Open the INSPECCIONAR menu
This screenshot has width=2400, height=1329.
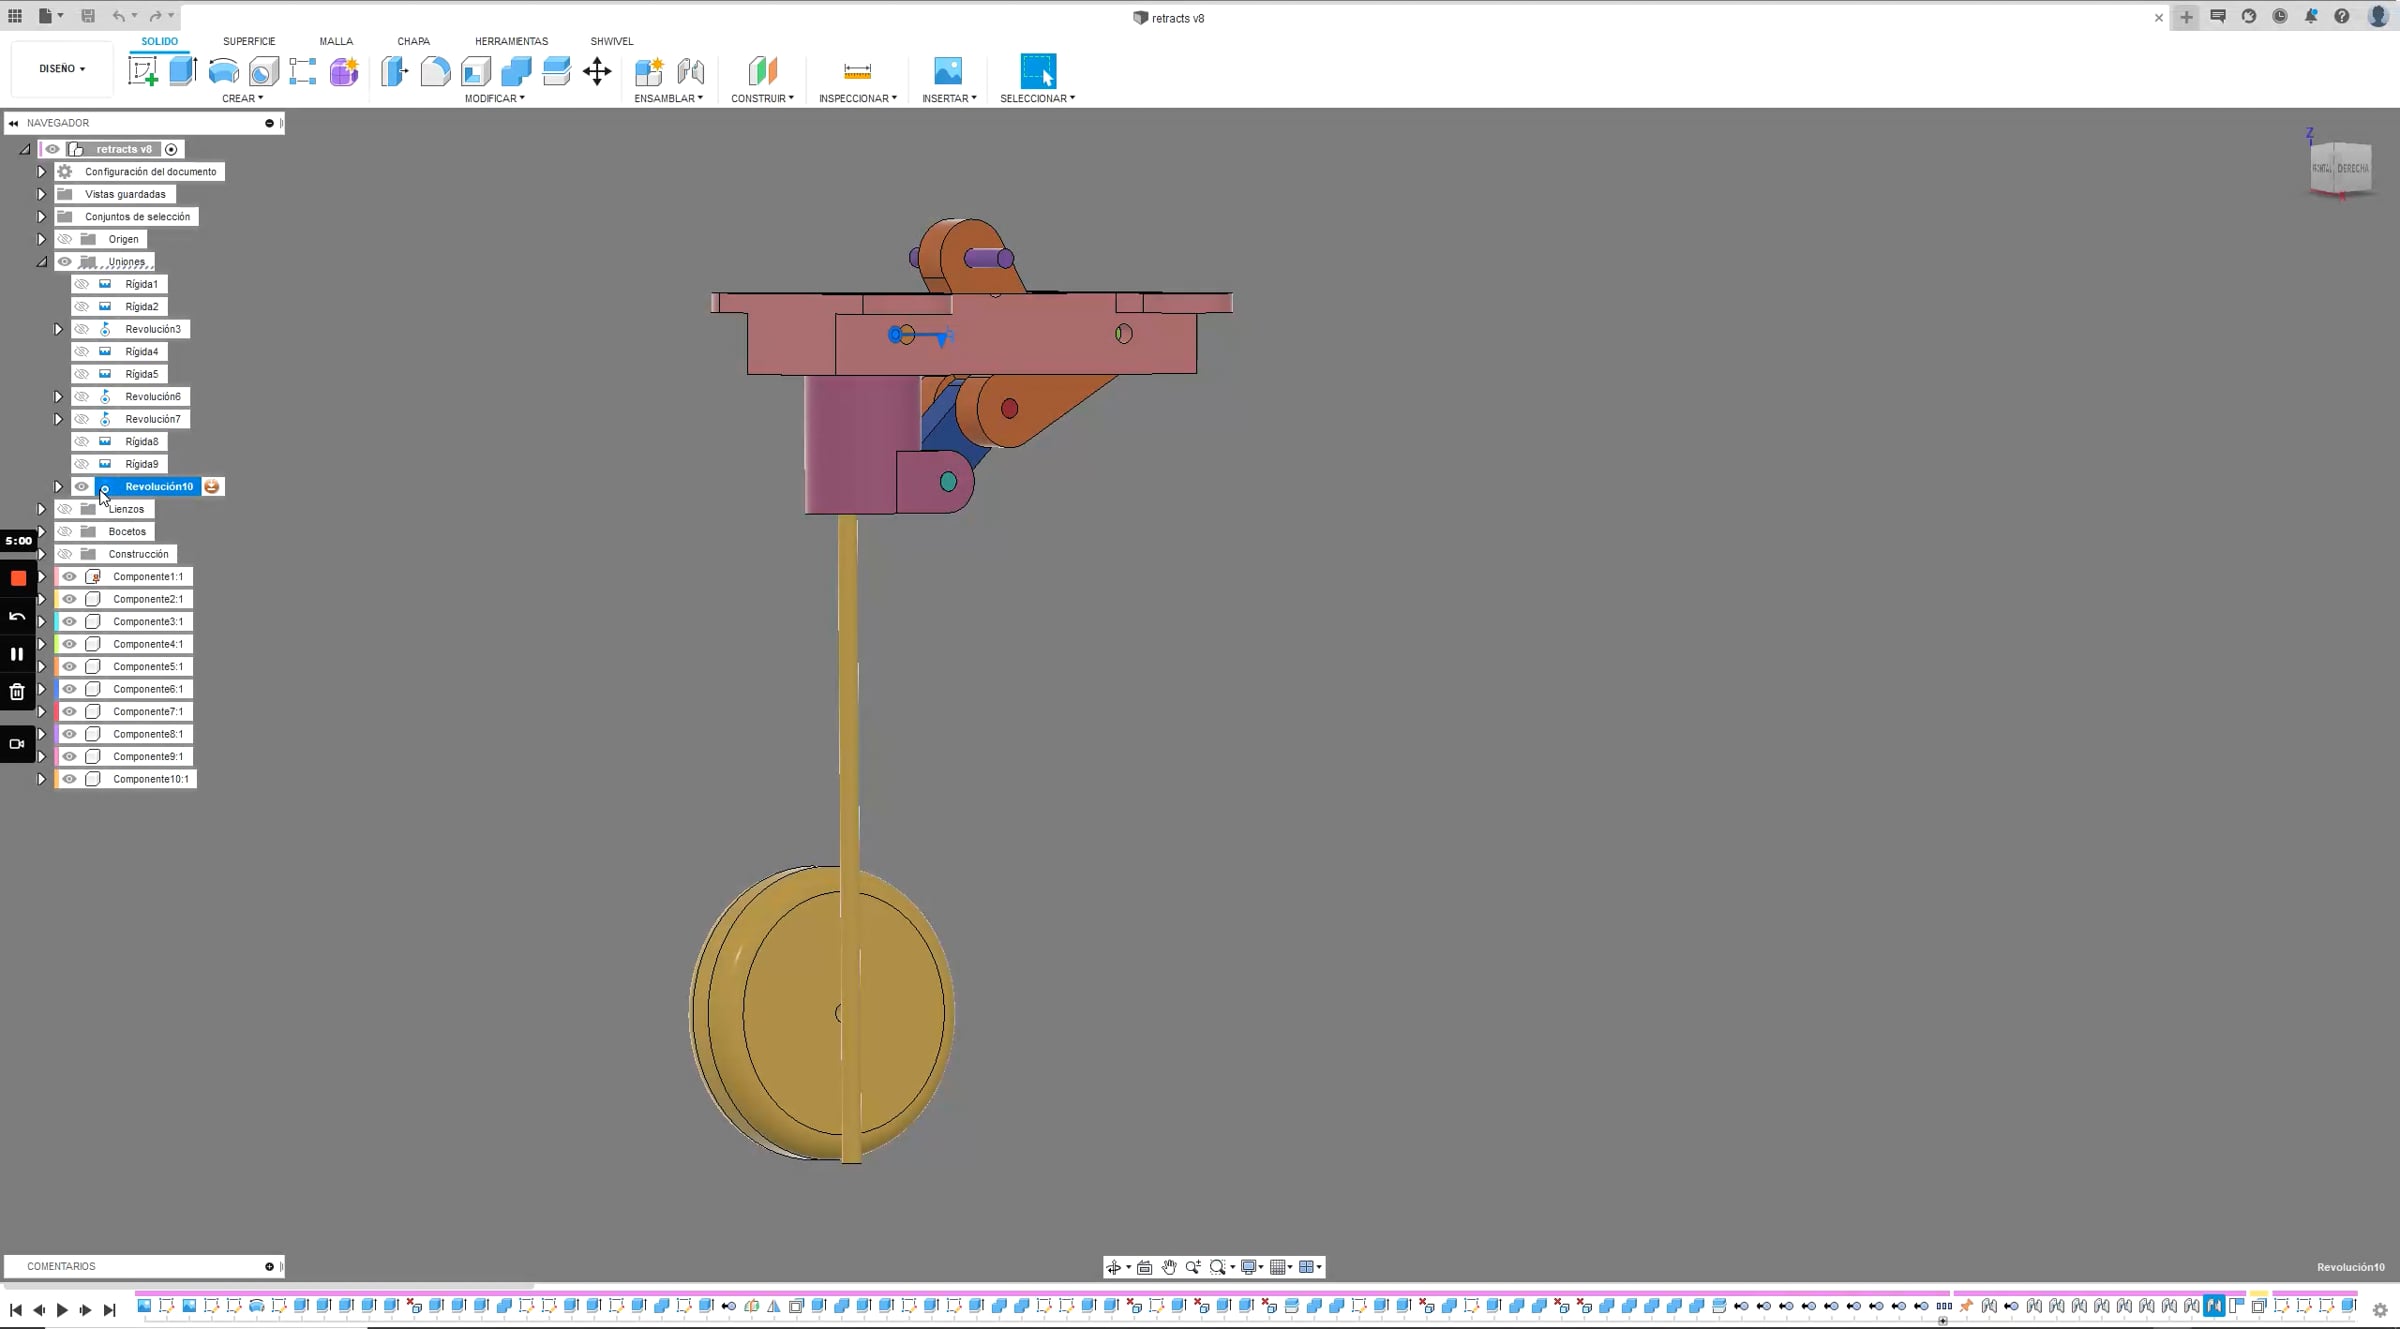(858, 98)
